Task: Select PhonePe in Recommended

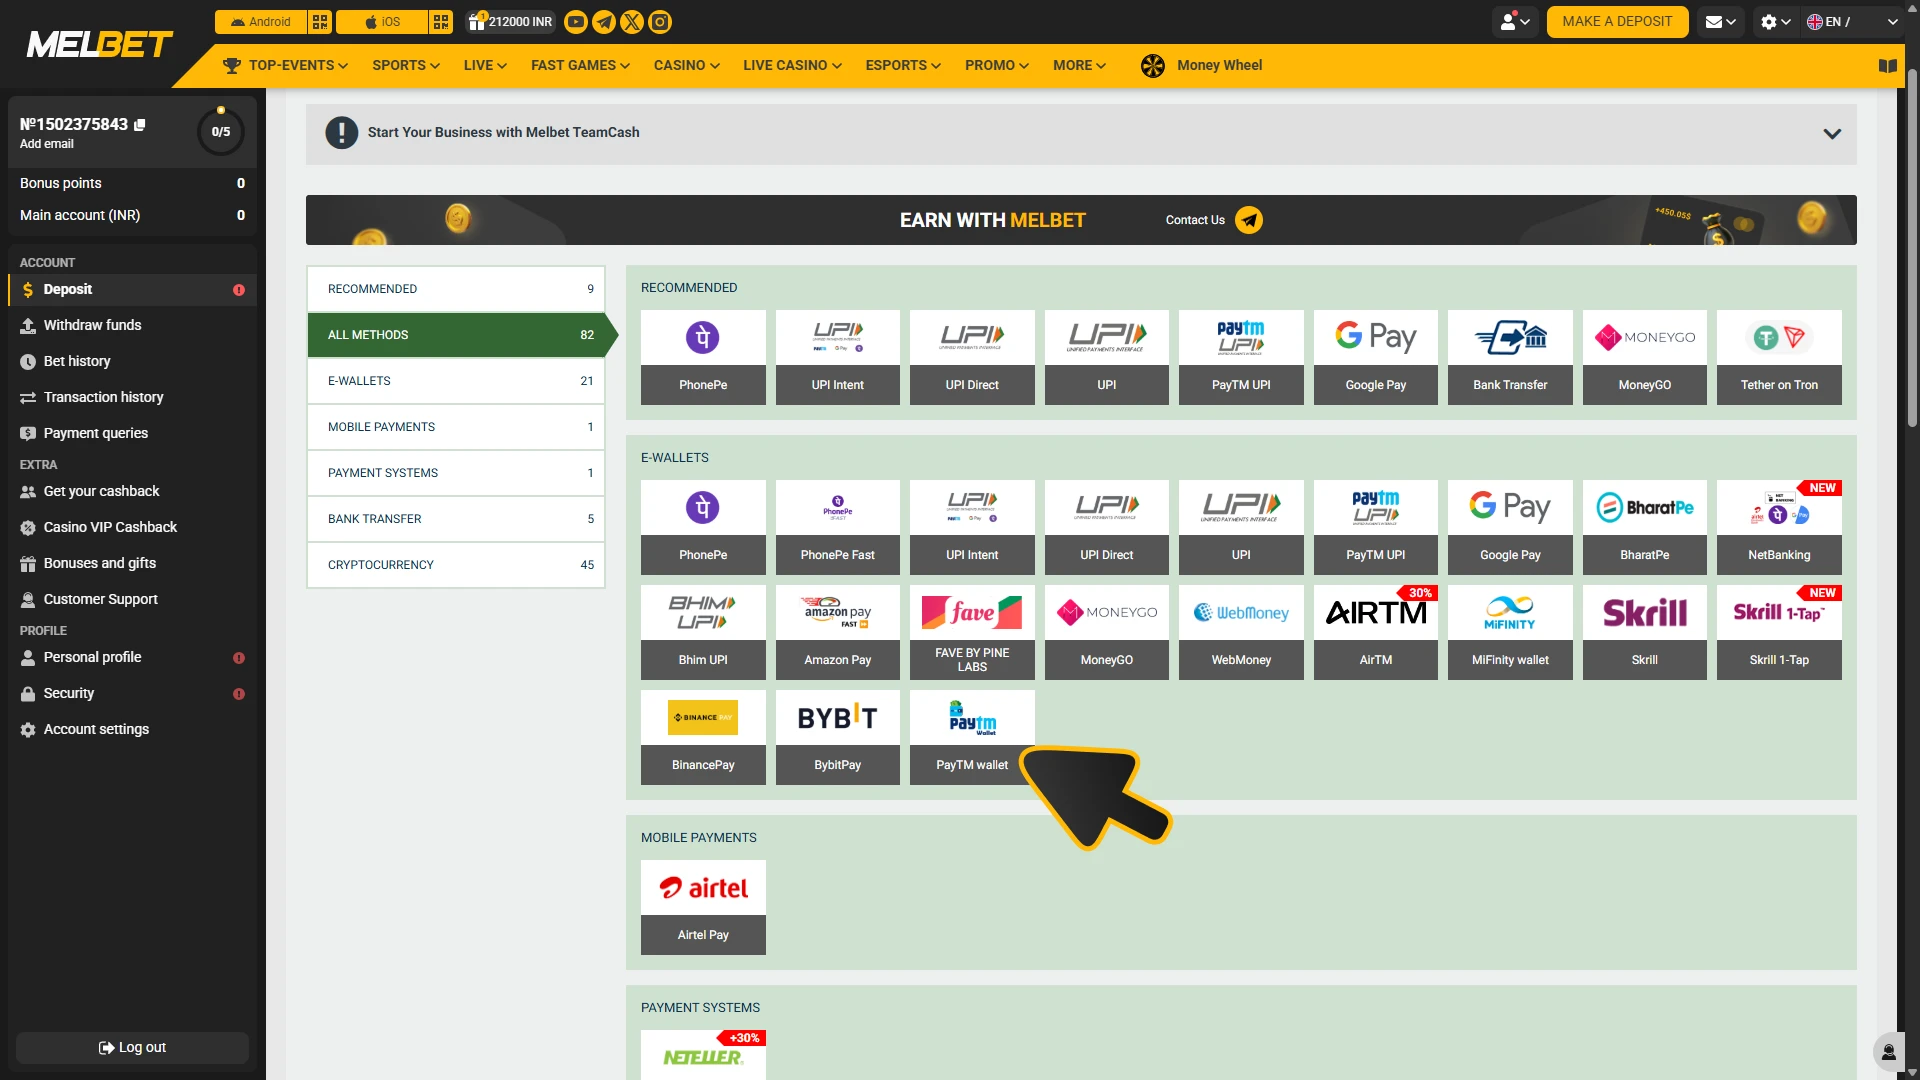Action: [703, 357]
